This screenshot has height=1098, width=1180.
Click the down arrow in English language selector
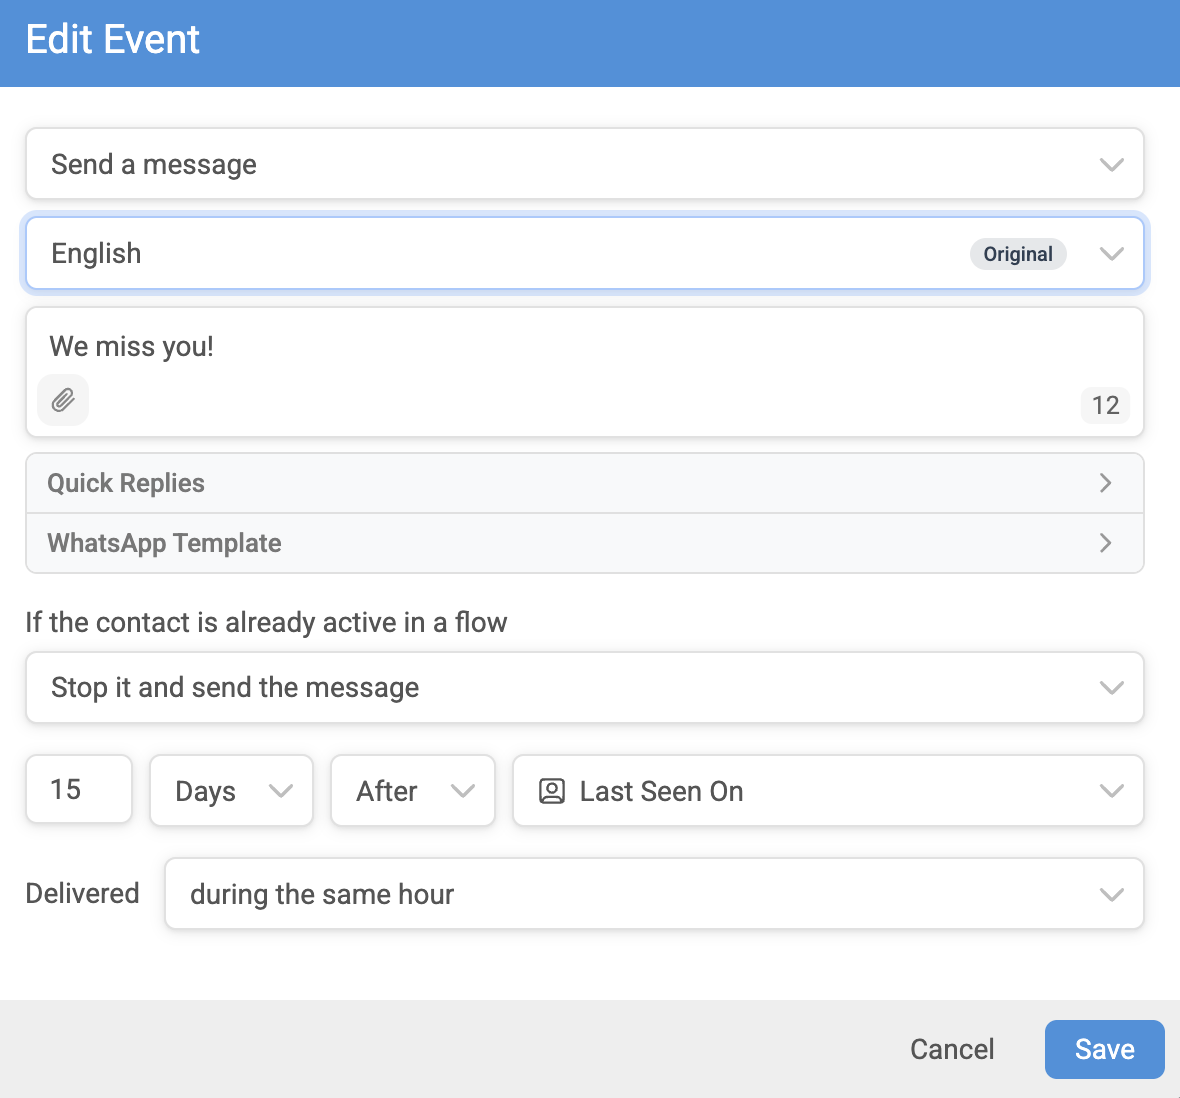tap(1112, 254)
